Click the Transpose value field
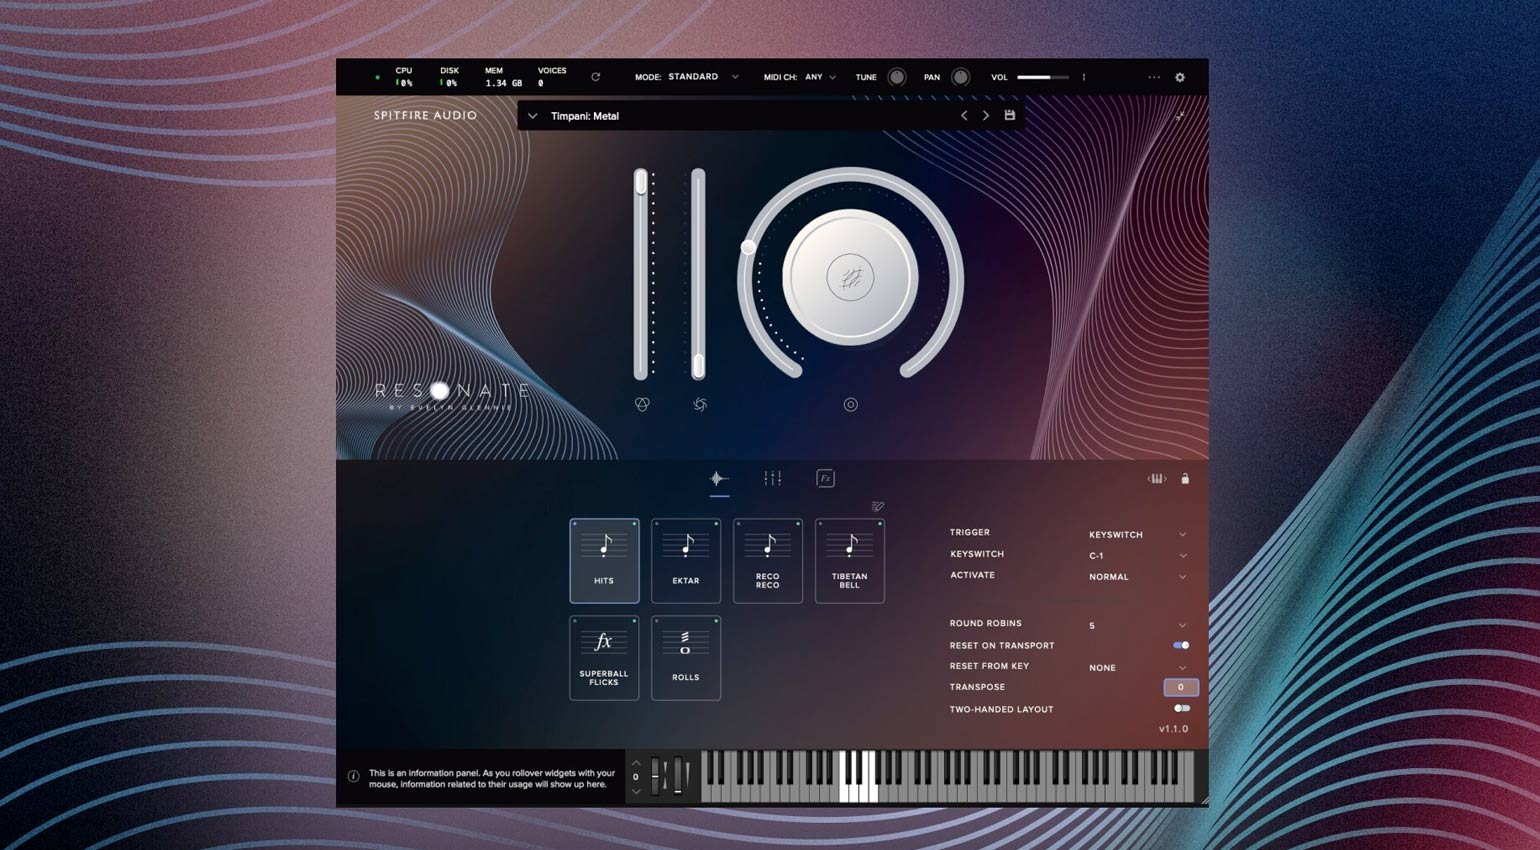 click(x=1181, y=688)
